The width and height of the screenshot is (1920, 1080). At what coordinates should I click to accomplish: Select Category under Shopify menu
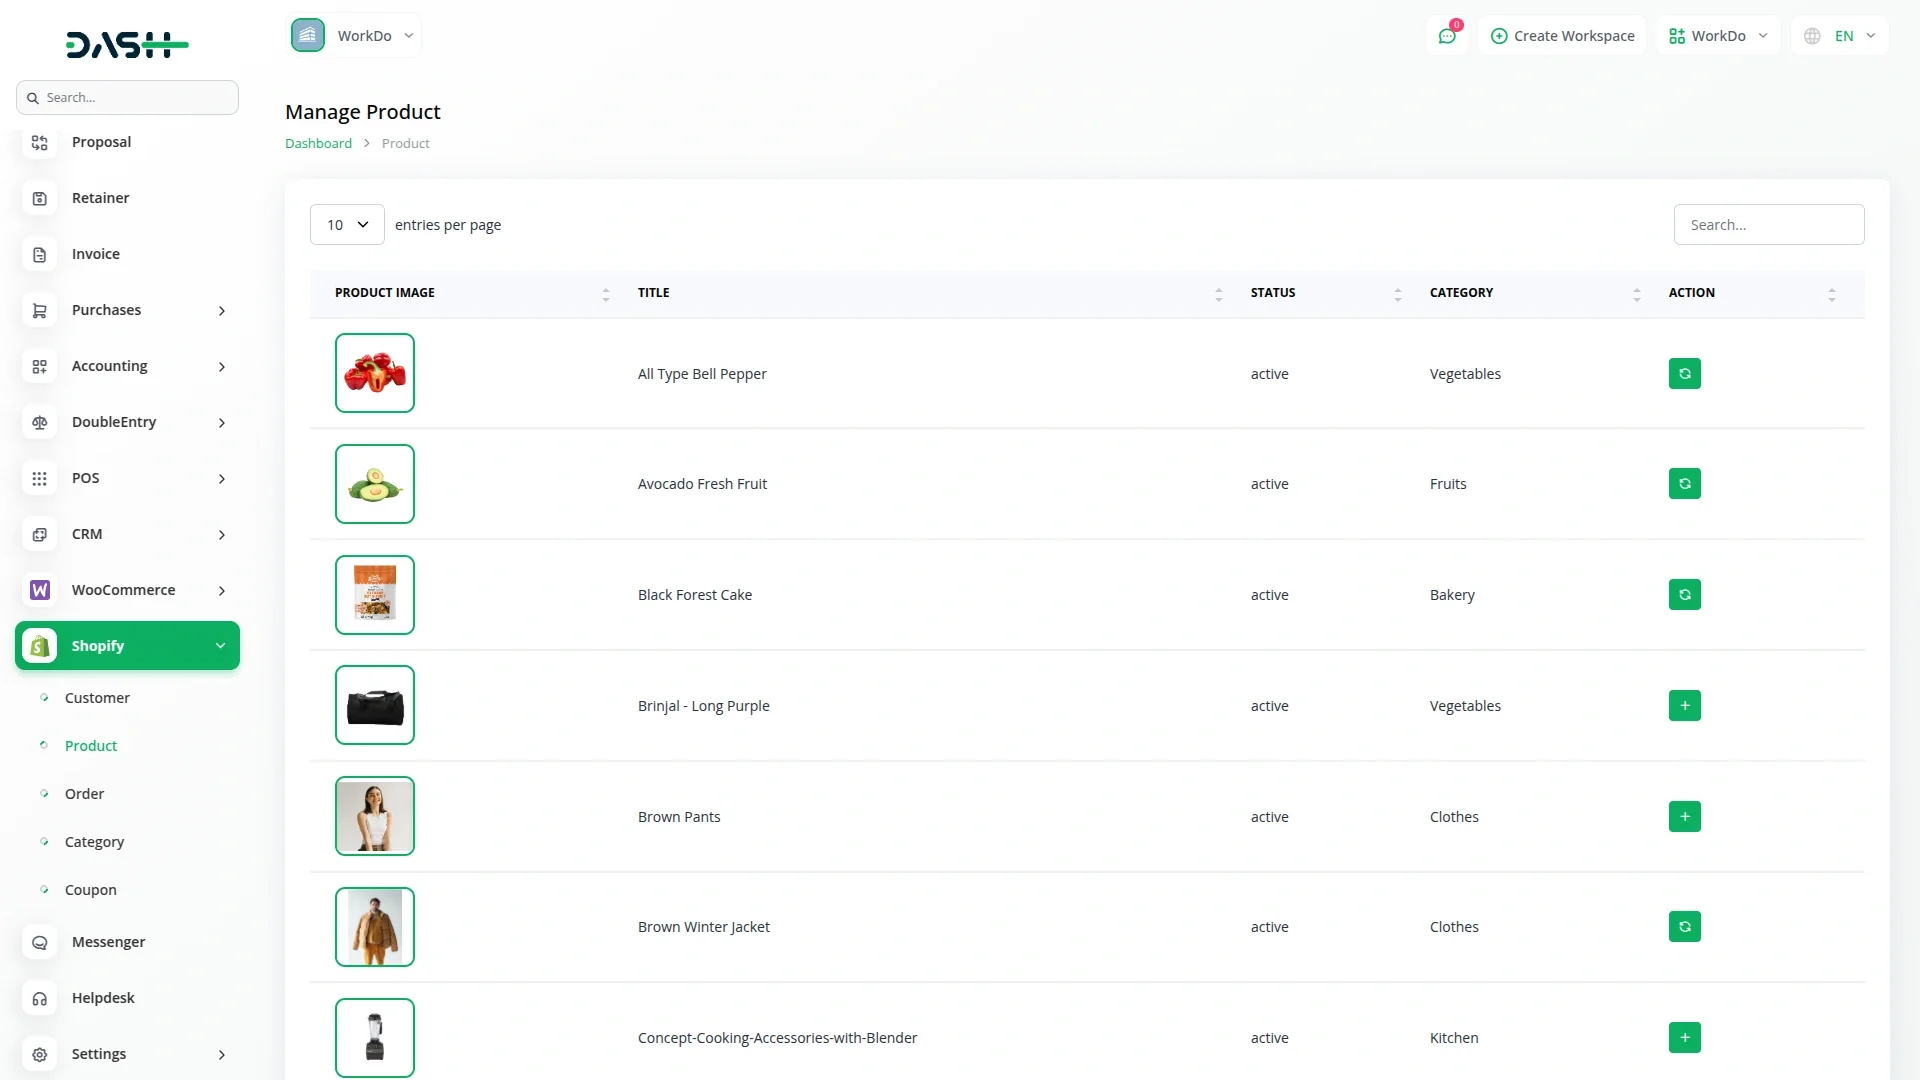pyautogui.click(x=94, y=842)
